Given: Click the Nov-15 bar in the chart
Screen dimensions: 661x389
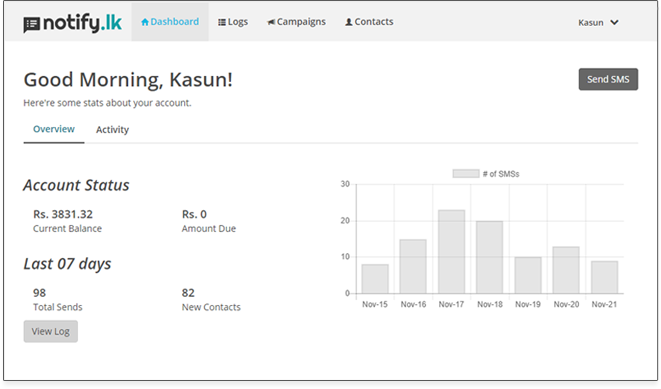Looking at the screenshot, I should (375, 279).
